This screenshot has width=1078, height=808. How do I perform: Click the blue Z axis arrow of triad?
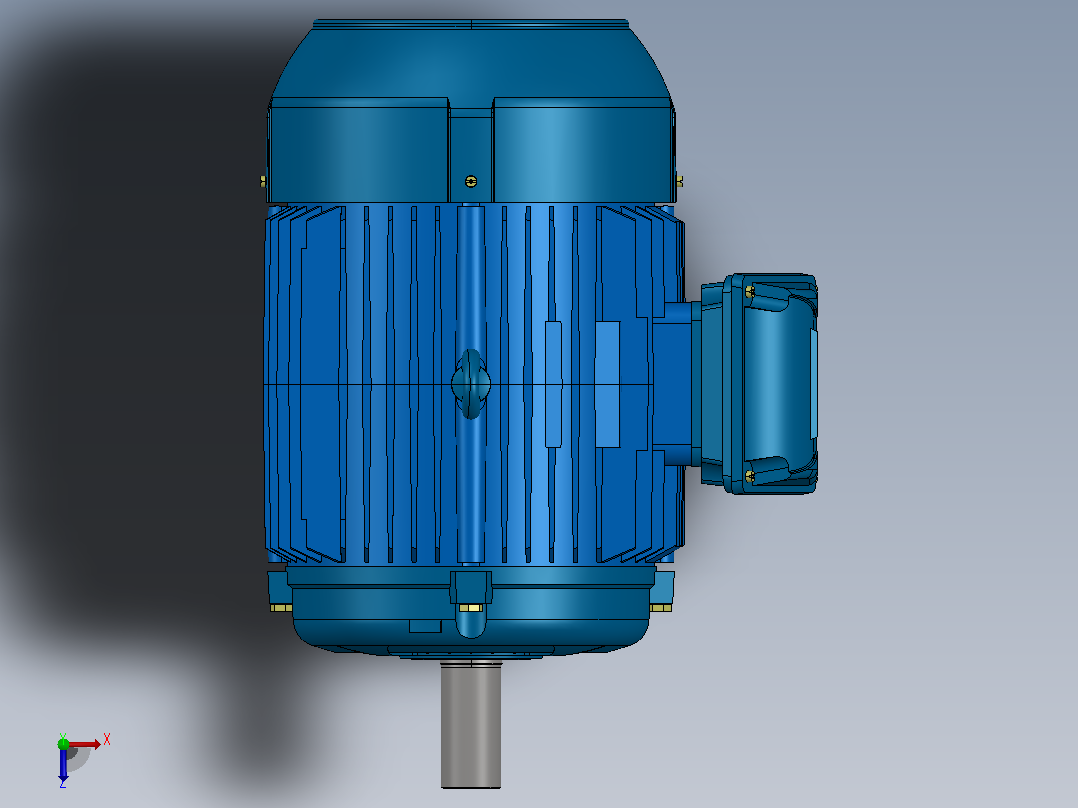click(63, 764)
